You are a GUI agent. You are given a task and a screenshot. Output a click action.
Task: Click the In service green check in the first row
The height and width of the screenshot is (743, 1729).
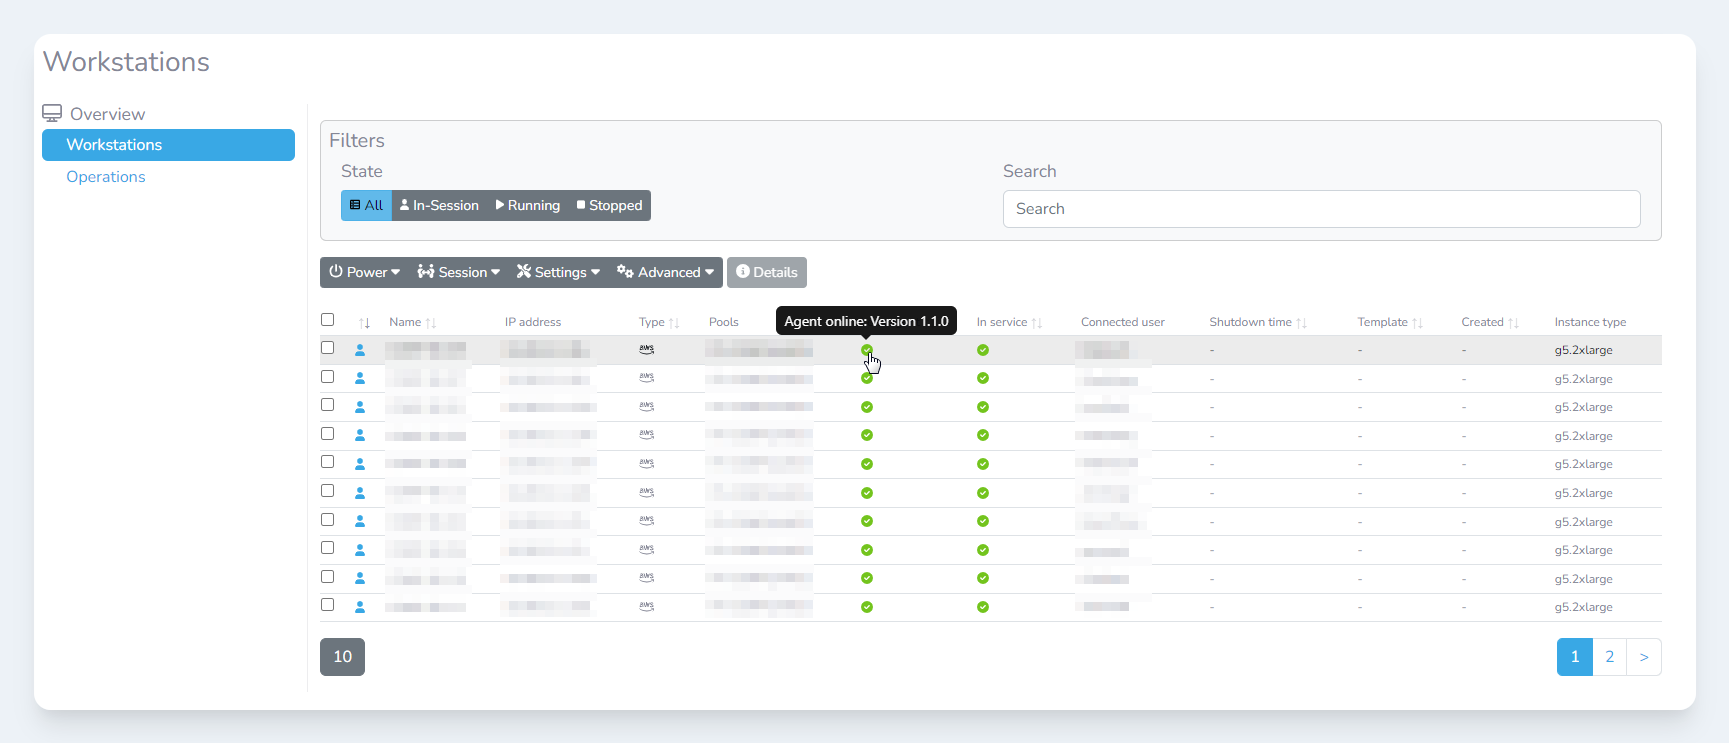click(x=983, y=350)
